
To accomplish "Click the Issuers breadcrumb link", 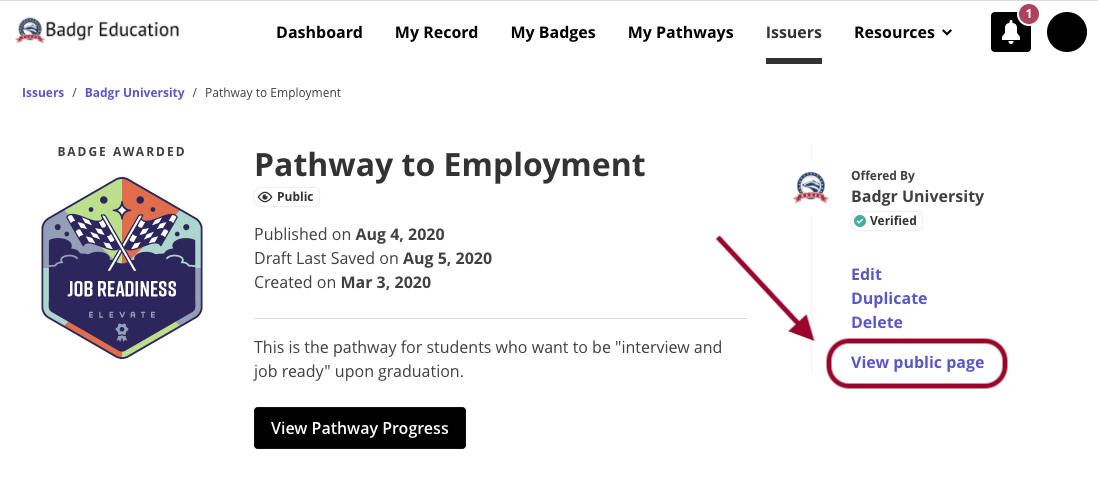I will [x=43, y=93].
